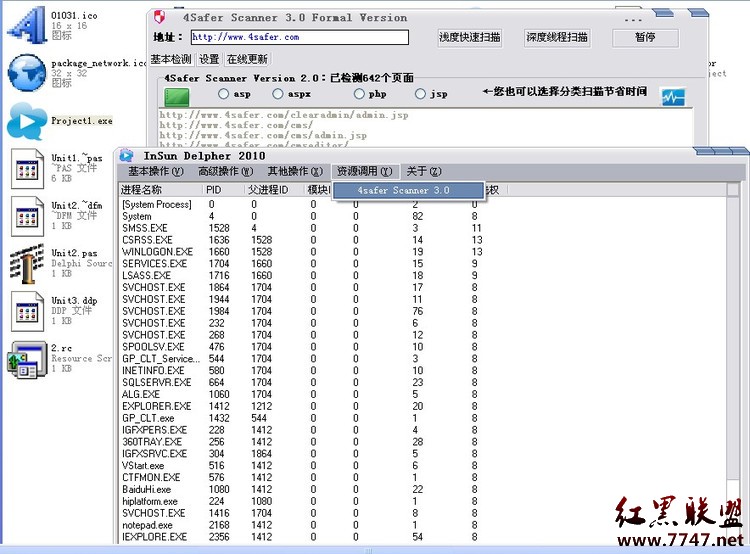750x554 pixels.
Task: Click the 4Safer Scanner shield title icon
Action: 159,17
